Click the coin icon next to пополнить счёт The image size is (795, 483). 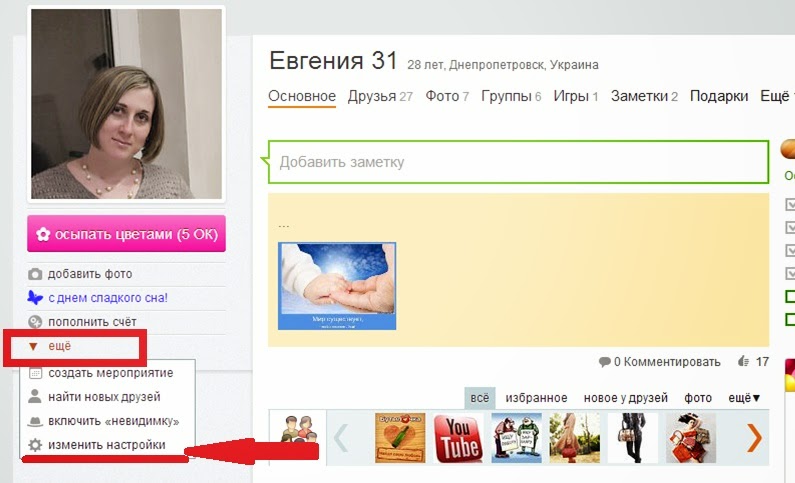pos(35,322)
